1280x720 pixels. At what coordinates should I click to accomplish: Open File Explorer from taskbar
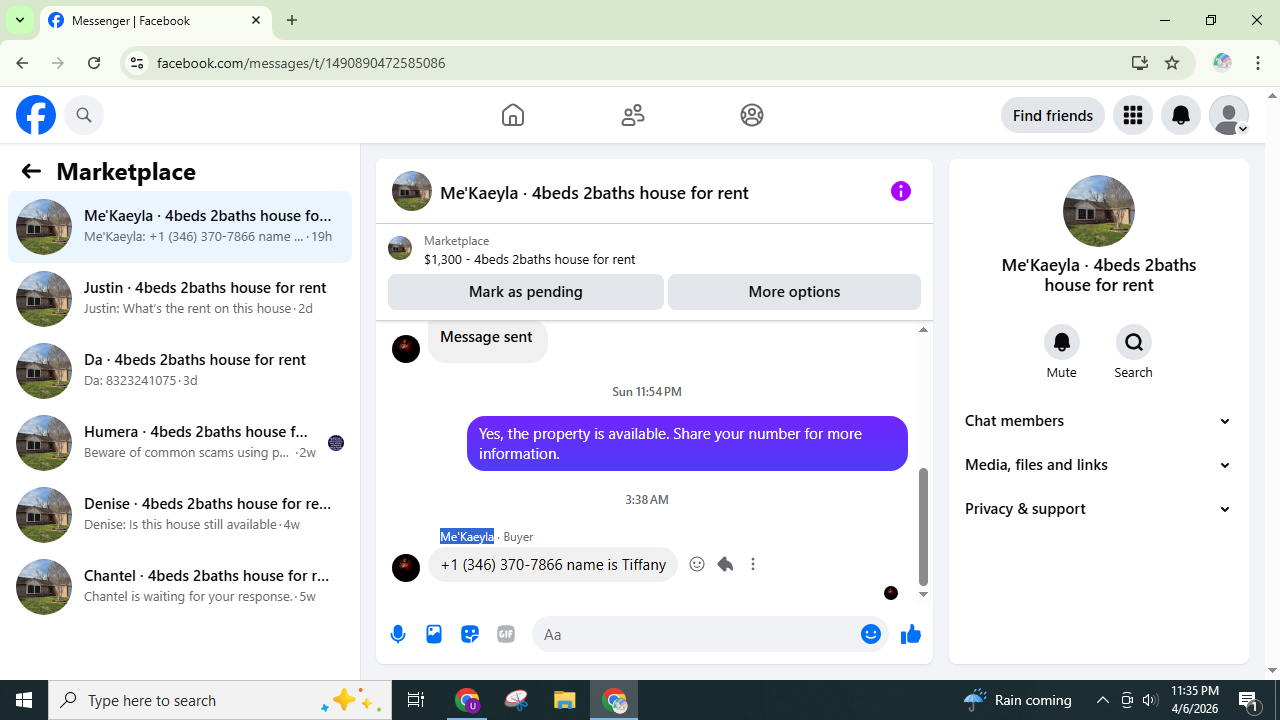coord(565,700)
